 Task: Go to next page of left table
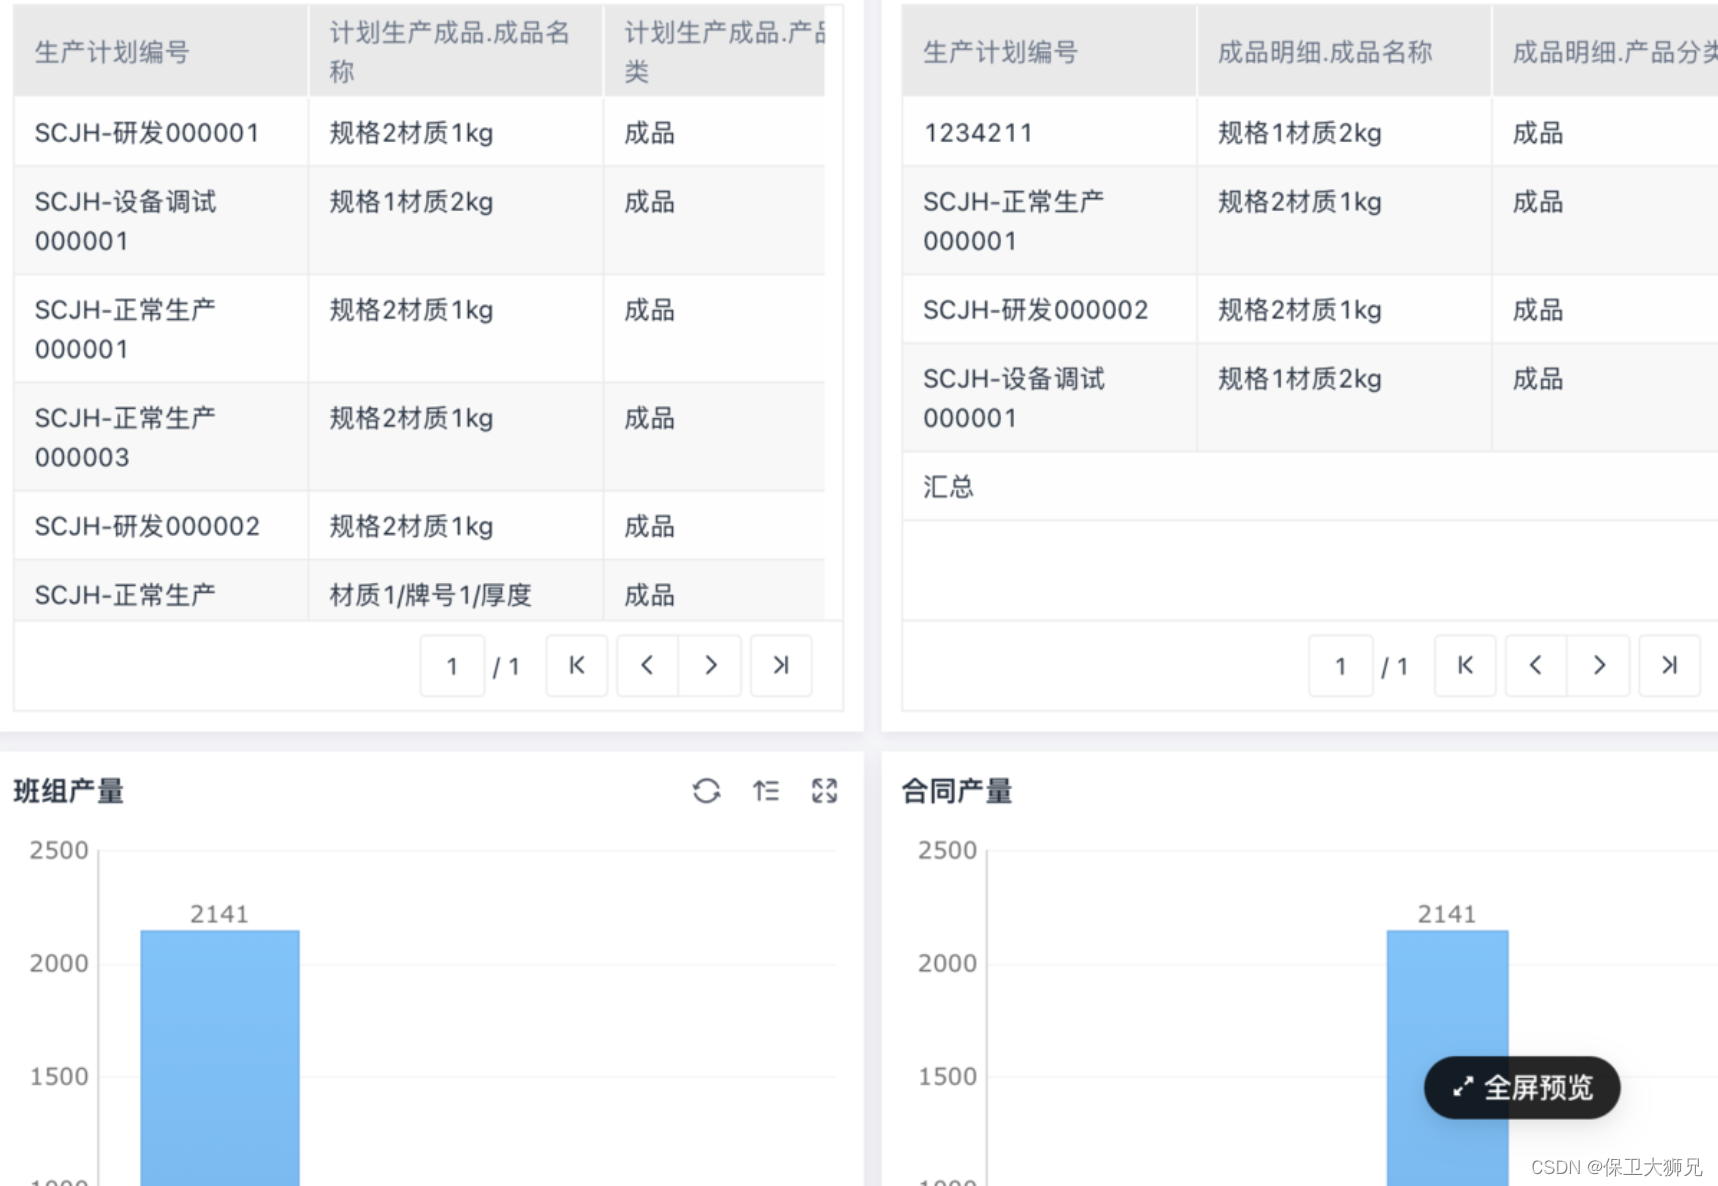click(x=711, y=665)
